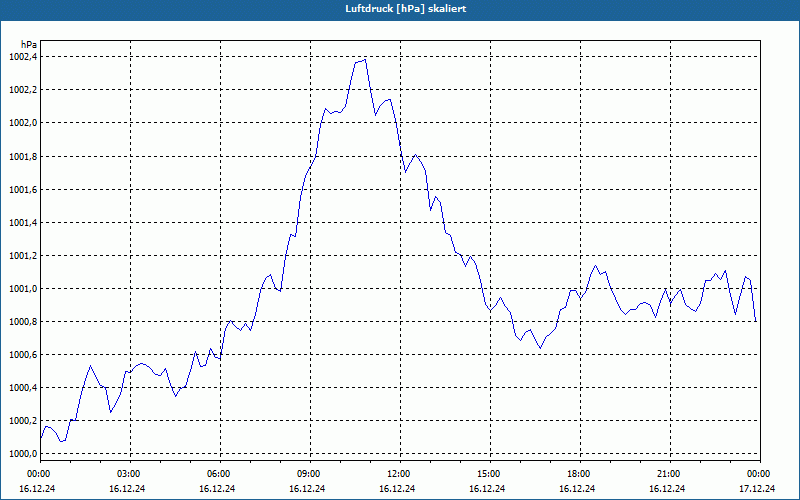Click the 16.12.24 date under 18:00
Image resolution: width=800 pixels, height=500 pixels.
pyautogui.click(x=577, y=489)
